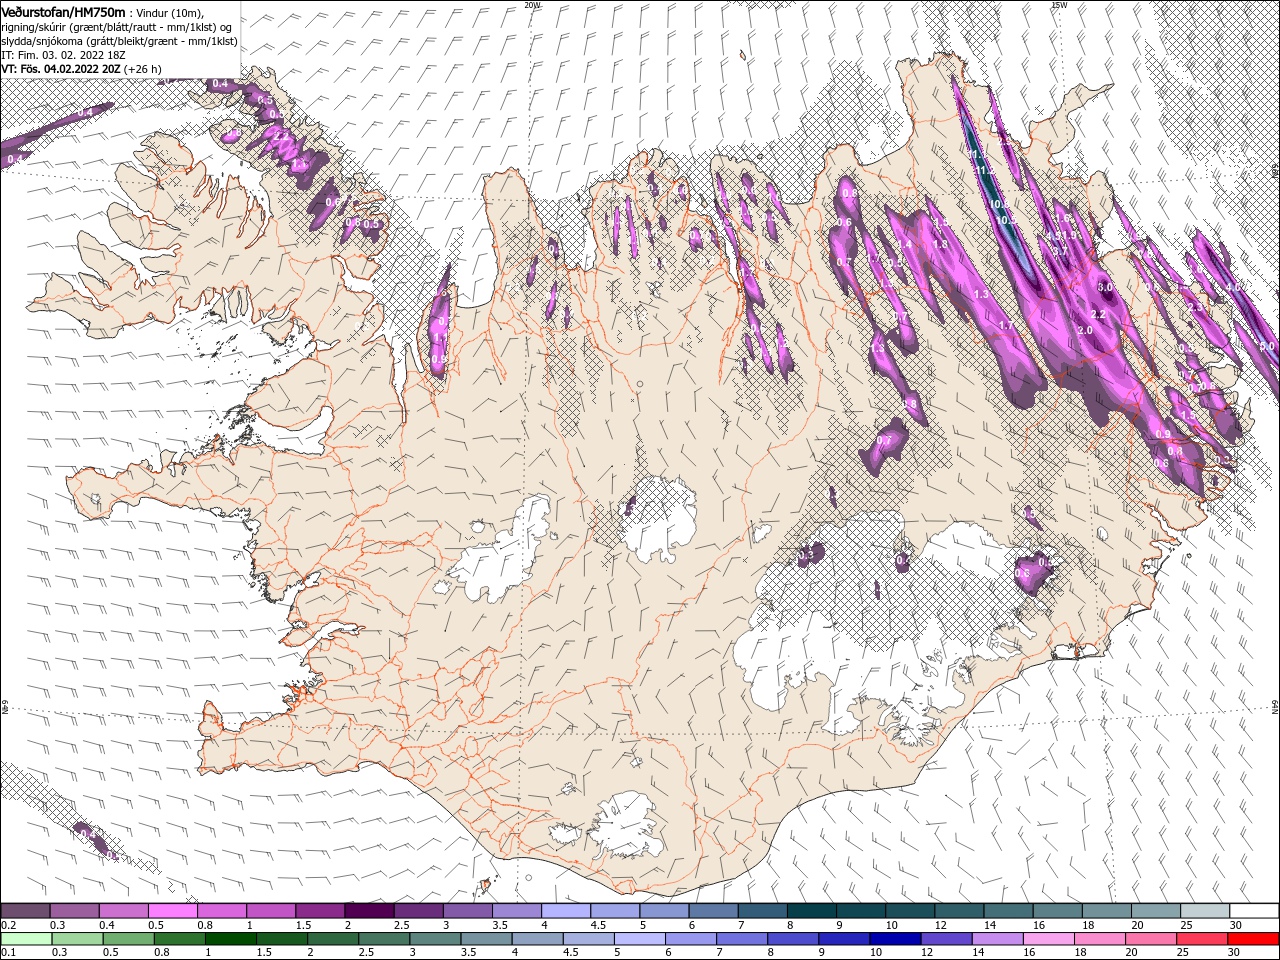Pick the darkest green 1–1.5 rain legend swatch
Viewport: 1280px width, 960px height.
tap(231, 939)
